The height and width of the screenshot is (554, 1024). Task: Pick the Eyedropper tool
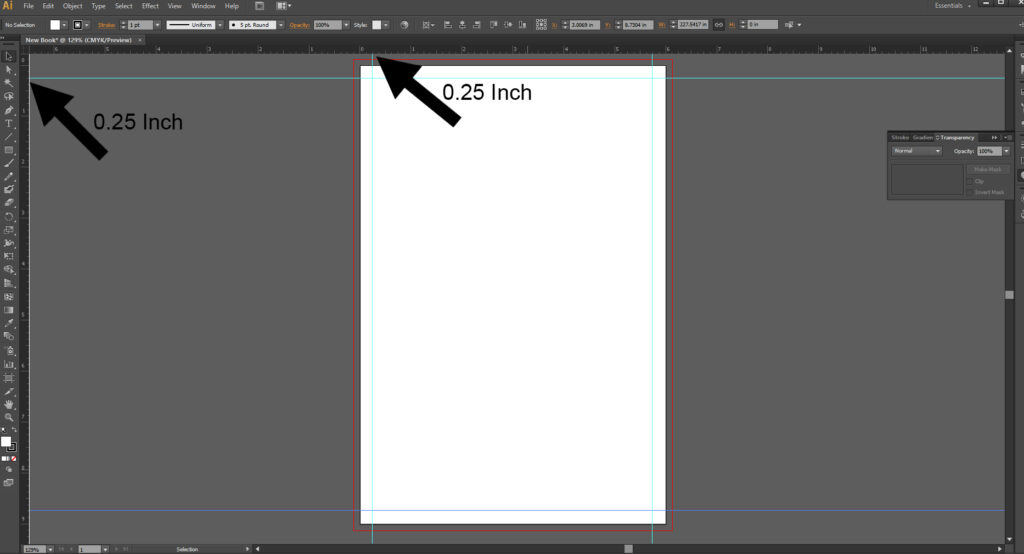[8, 323]
